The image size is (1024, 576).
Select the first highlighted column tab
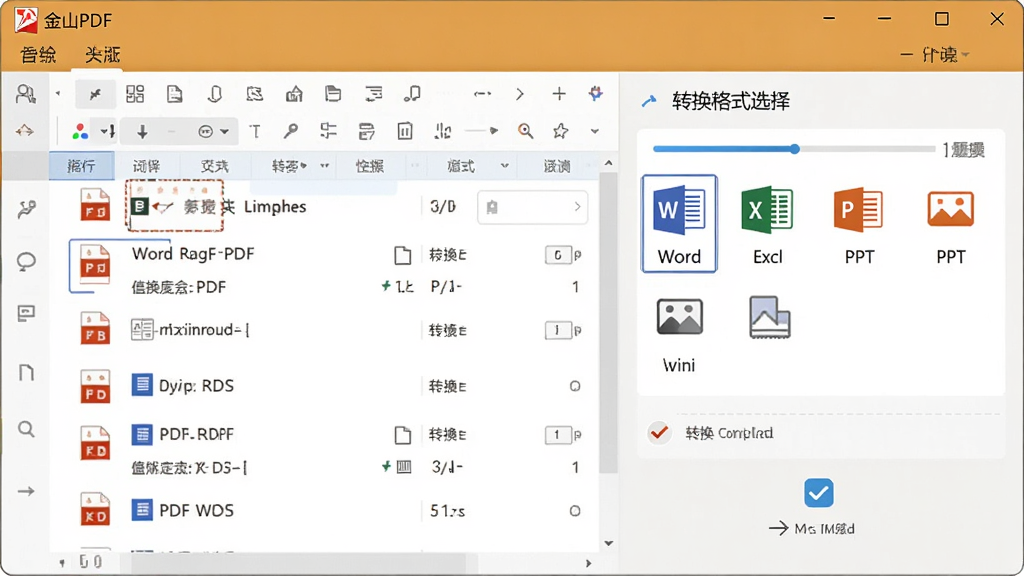tap(82, 166)
